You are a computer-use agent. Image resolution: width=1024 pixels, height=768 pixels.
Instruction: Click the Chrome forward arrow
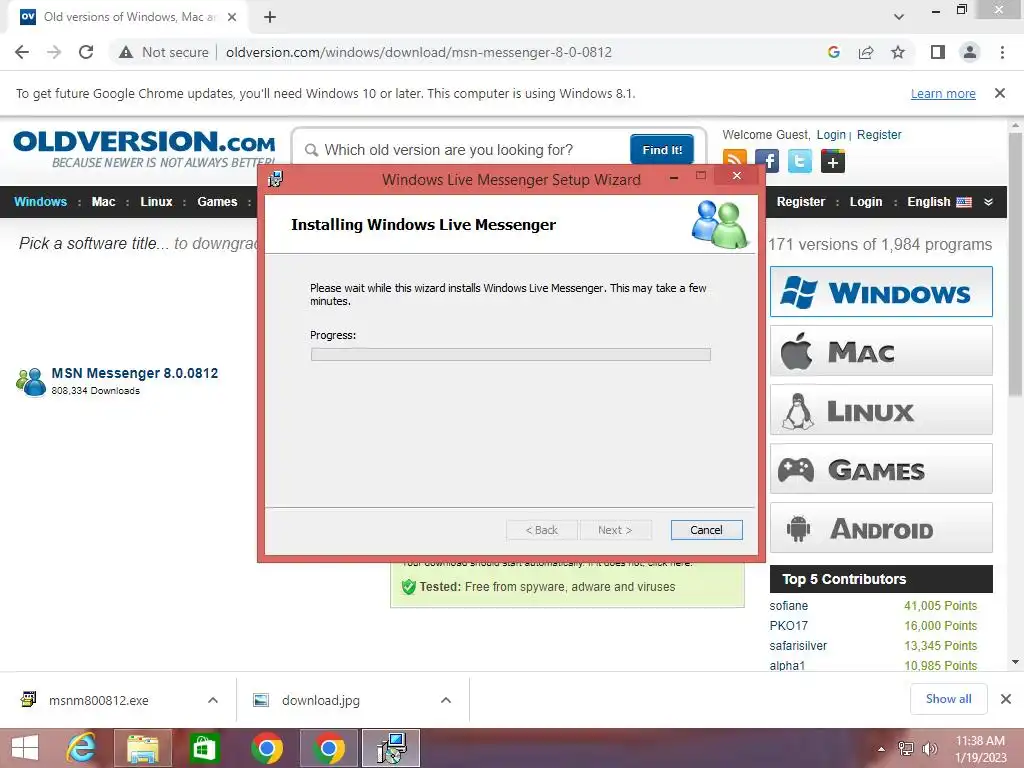click(x=54, y=52)
